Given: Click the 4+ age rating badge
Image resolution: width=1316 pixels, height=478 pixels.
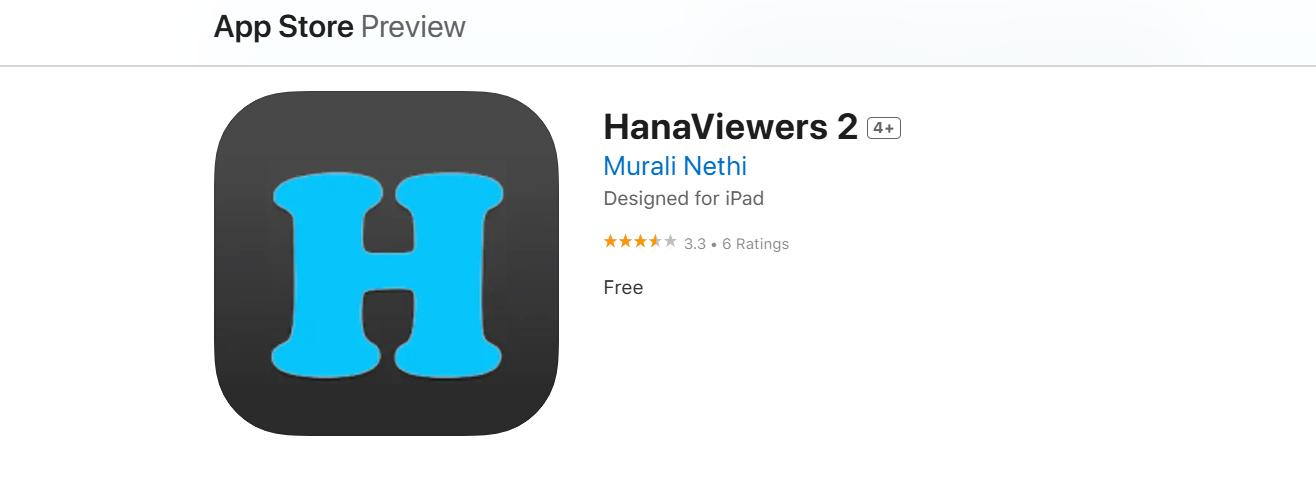Looking at the screenshot, I should pyautogui.click(x=884, y=128).
